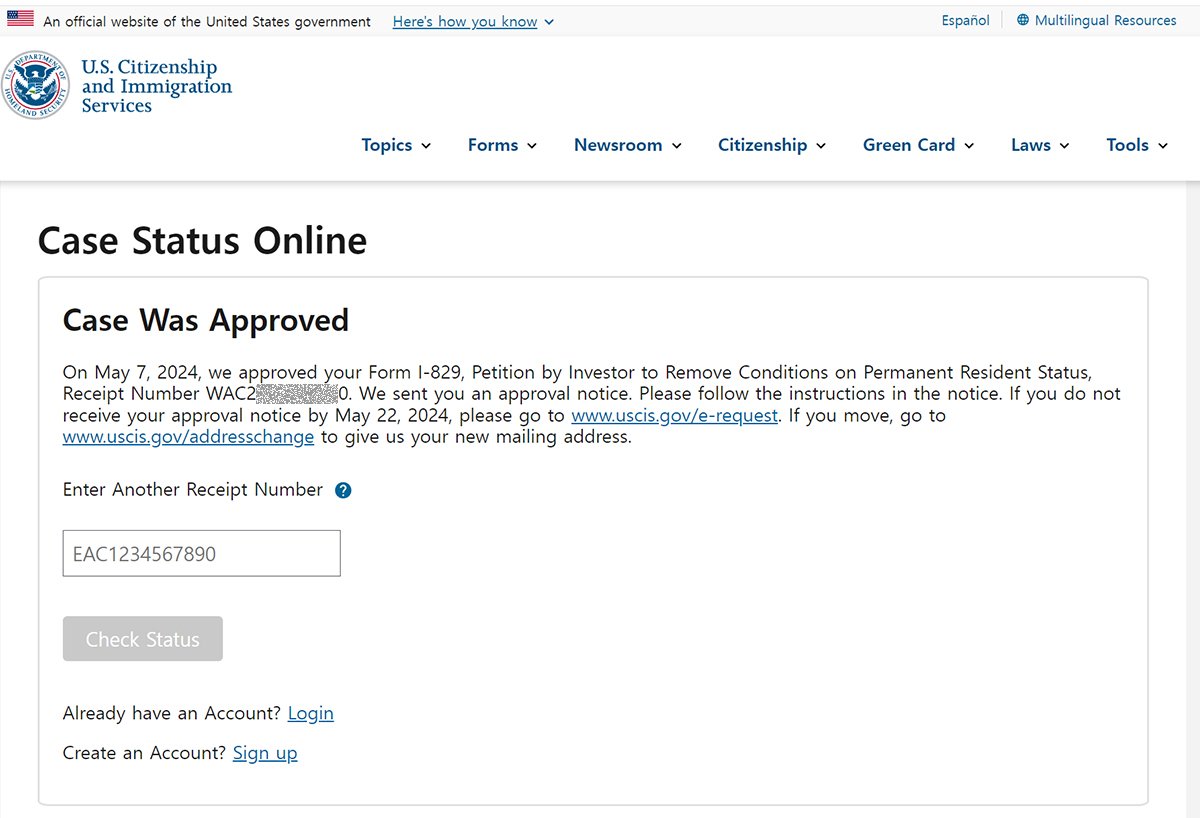This screenshot has height=818, width=1200.
Task: Expand "Here's how you know" banner
Action: point(473,21)
